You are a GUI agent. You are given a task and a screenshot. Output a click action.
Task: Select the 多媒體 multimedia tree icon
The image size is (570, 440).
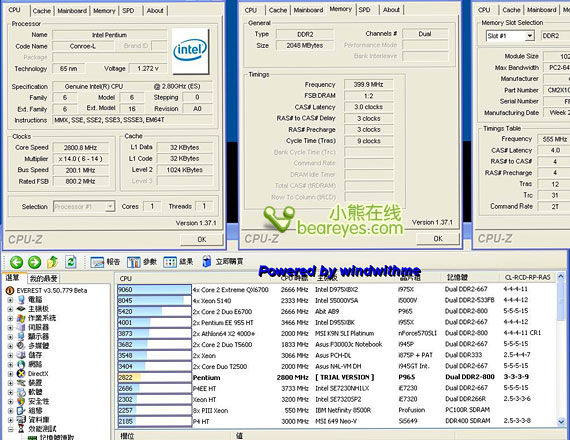[x=21, y=345]
